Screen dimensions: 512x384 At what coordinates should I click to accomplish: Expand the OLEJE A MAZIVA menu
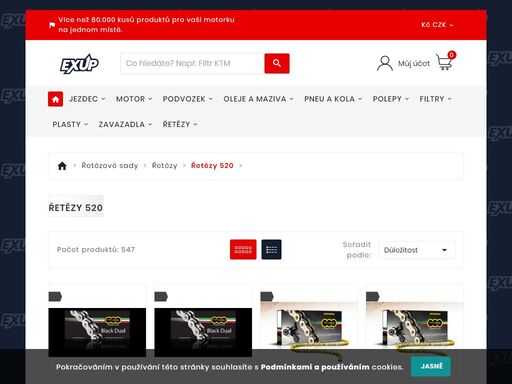(x=258, y=99)
